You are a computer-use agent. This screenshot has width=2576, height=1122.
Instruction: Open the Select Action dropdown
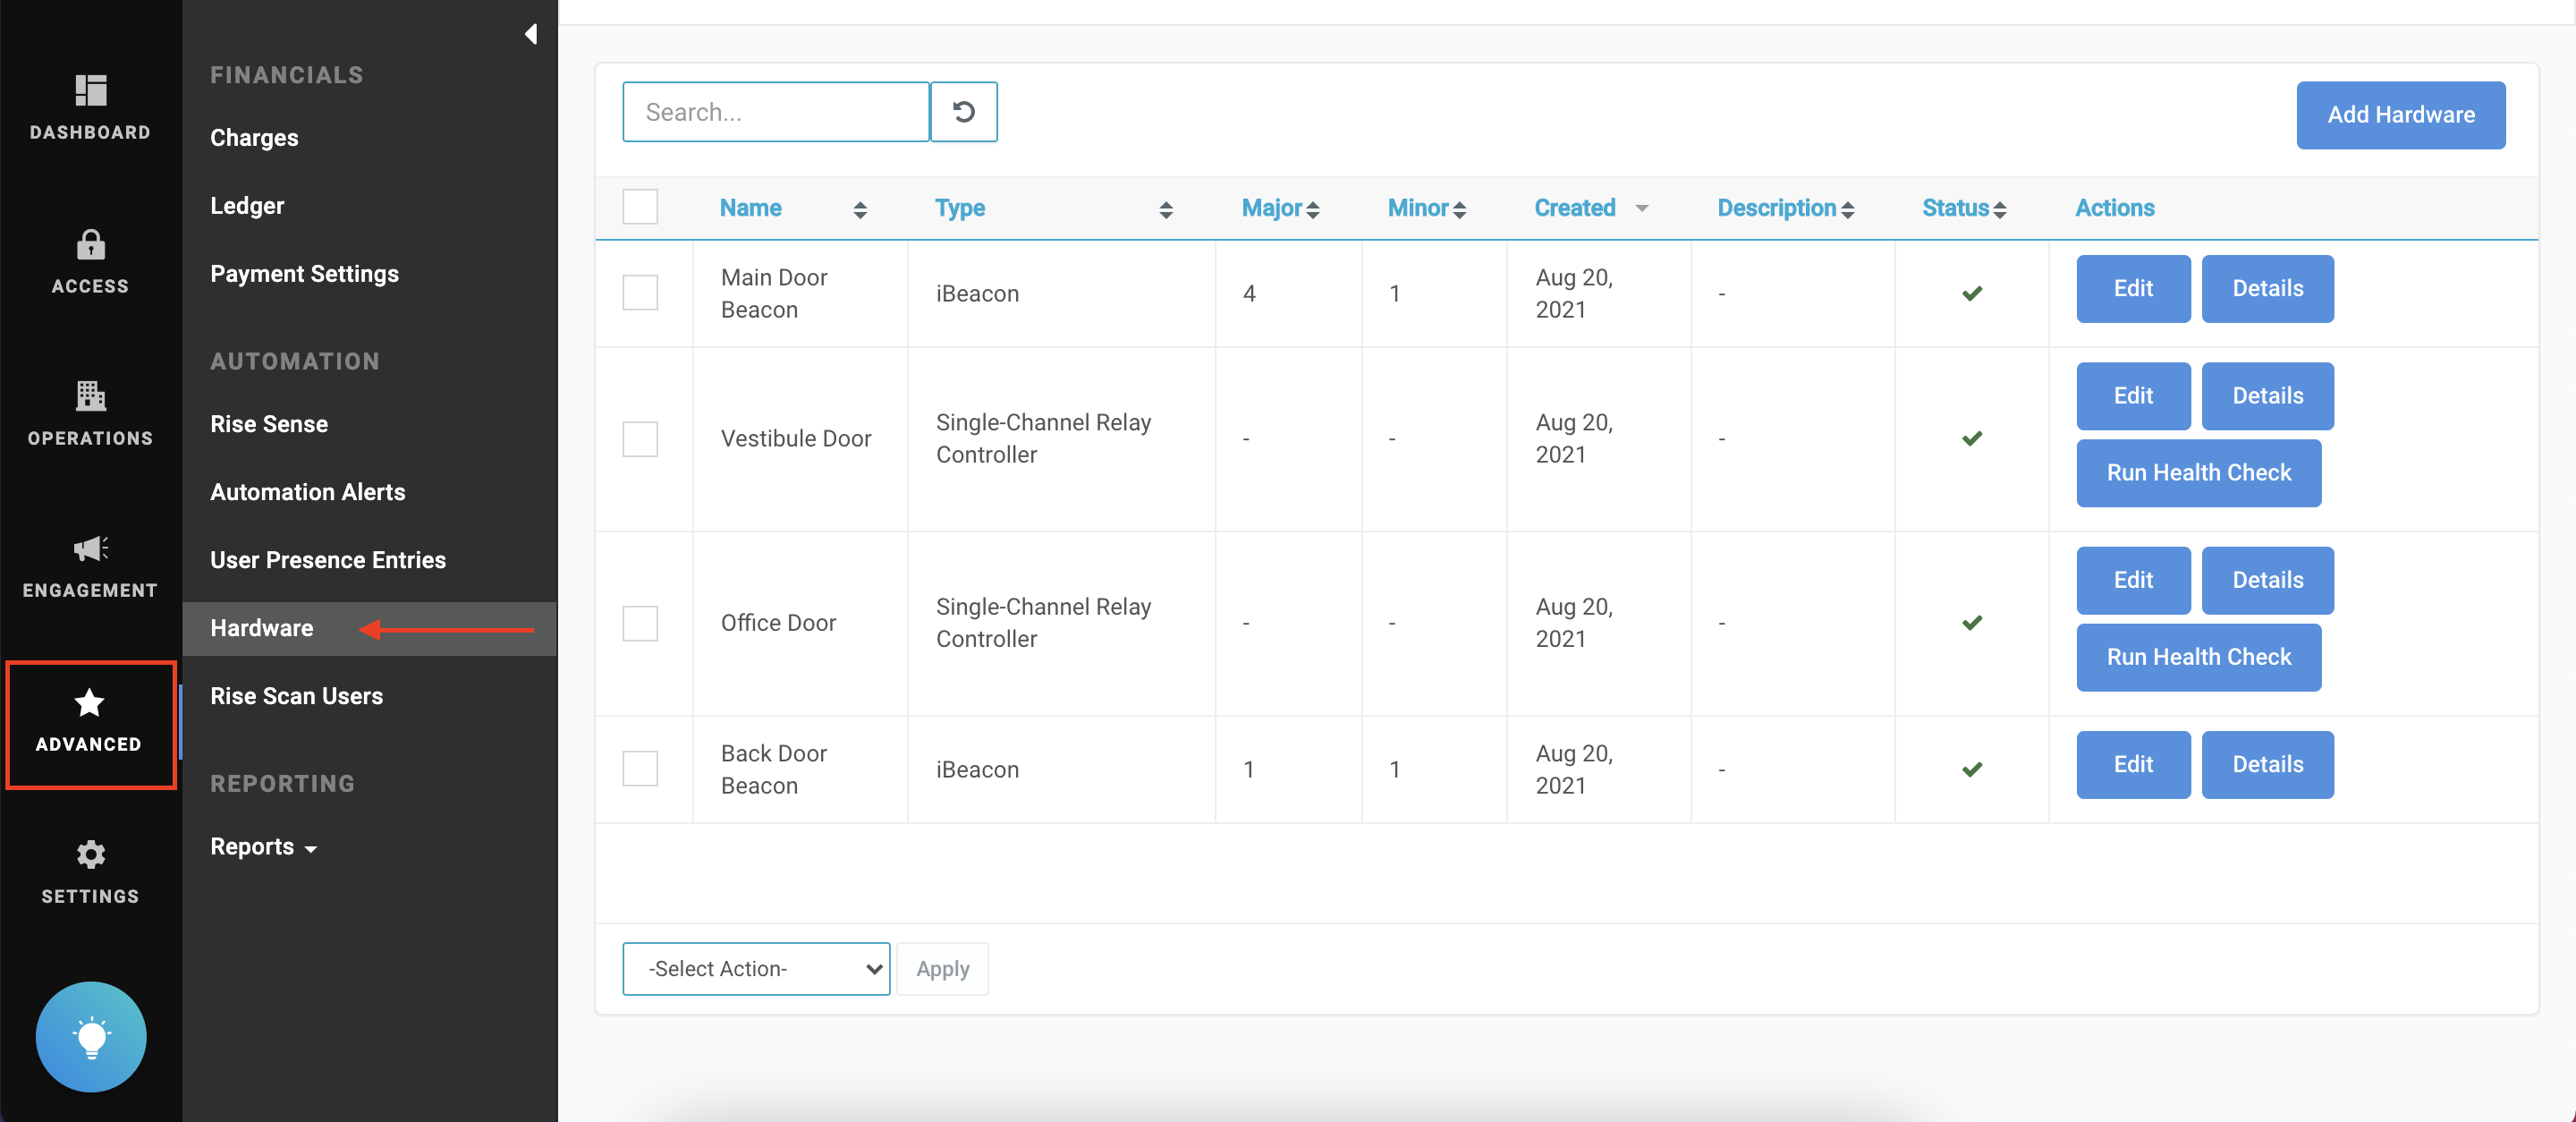tap(756, 968)
